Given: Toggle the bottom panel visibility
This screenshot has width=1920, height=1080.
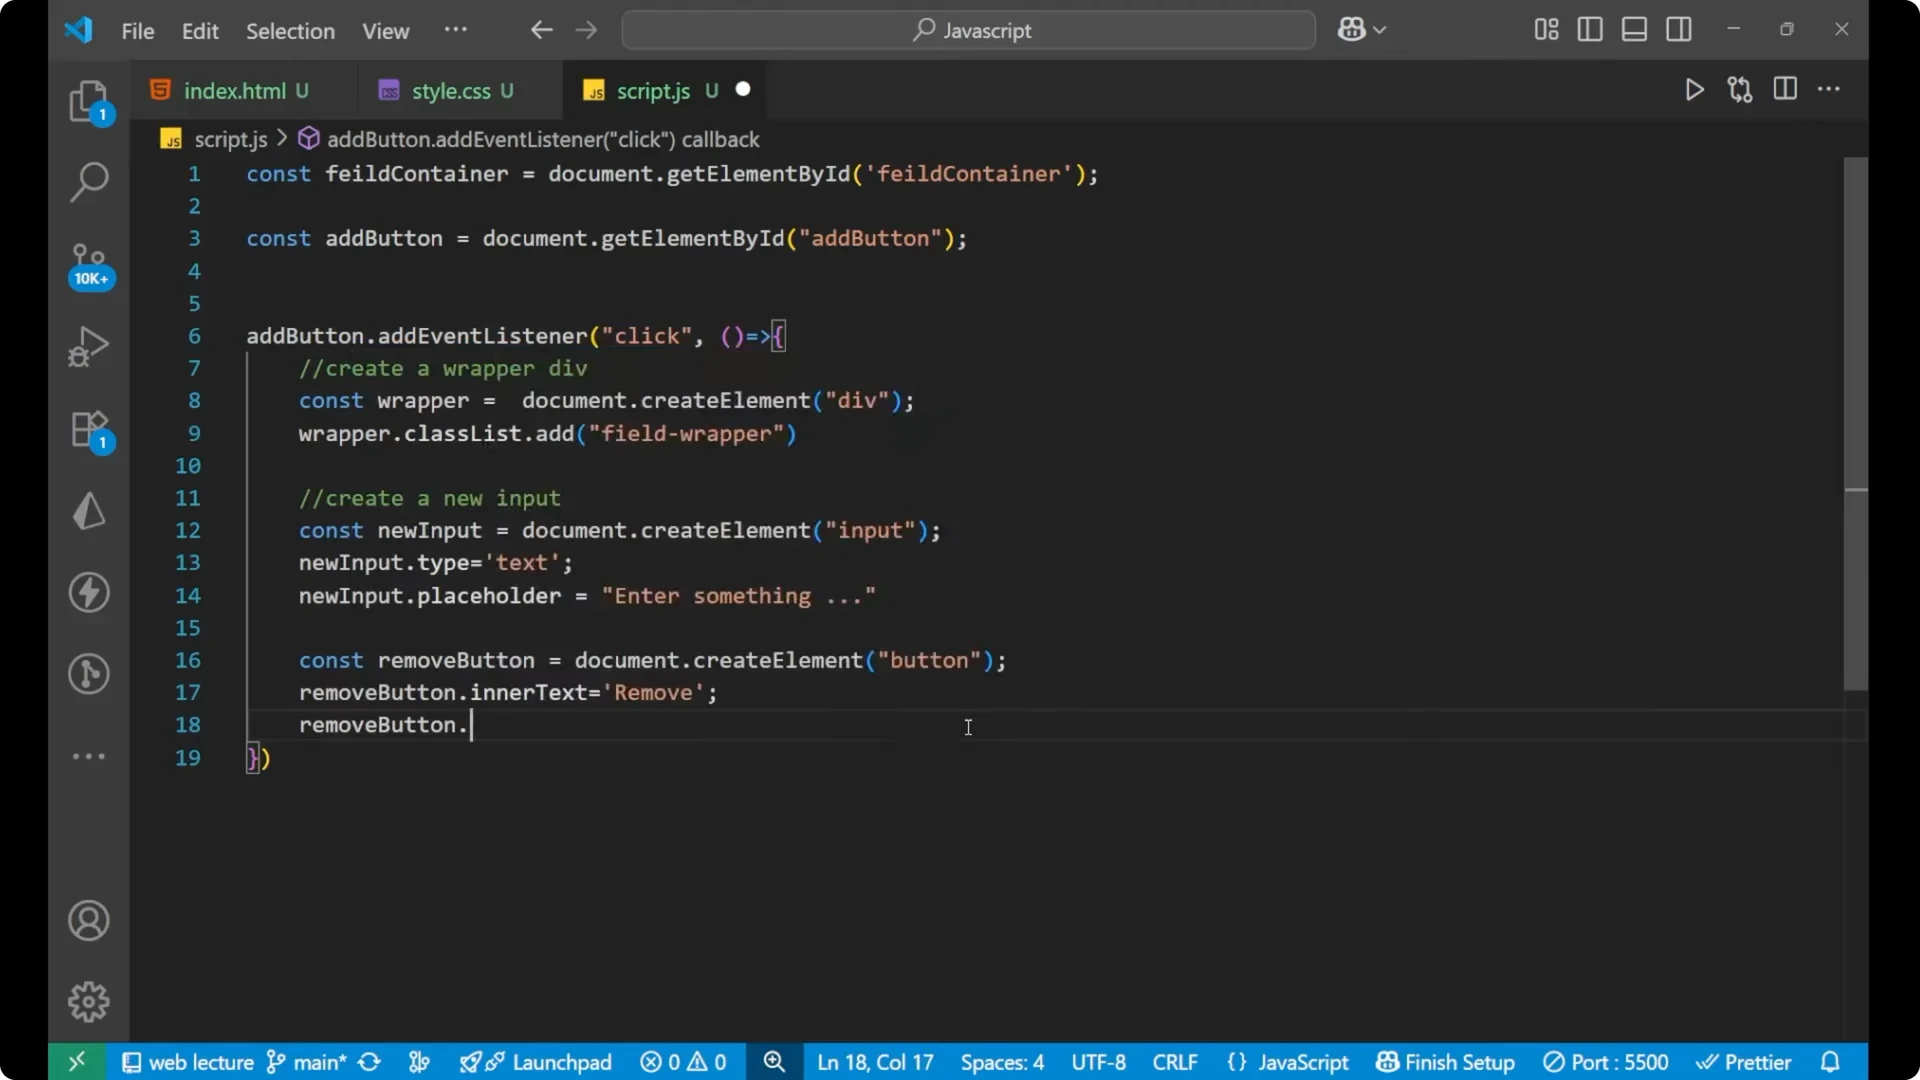Looking at the screenshot, I should [x=1634, y=29].
